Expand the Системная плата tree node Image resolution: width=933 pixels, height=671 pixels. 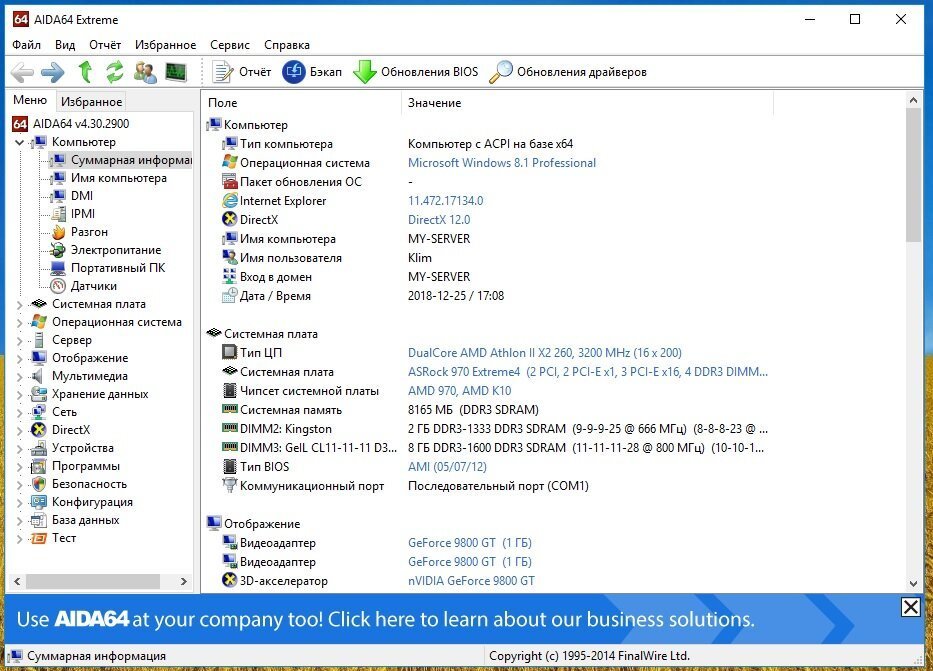[20, 305]
